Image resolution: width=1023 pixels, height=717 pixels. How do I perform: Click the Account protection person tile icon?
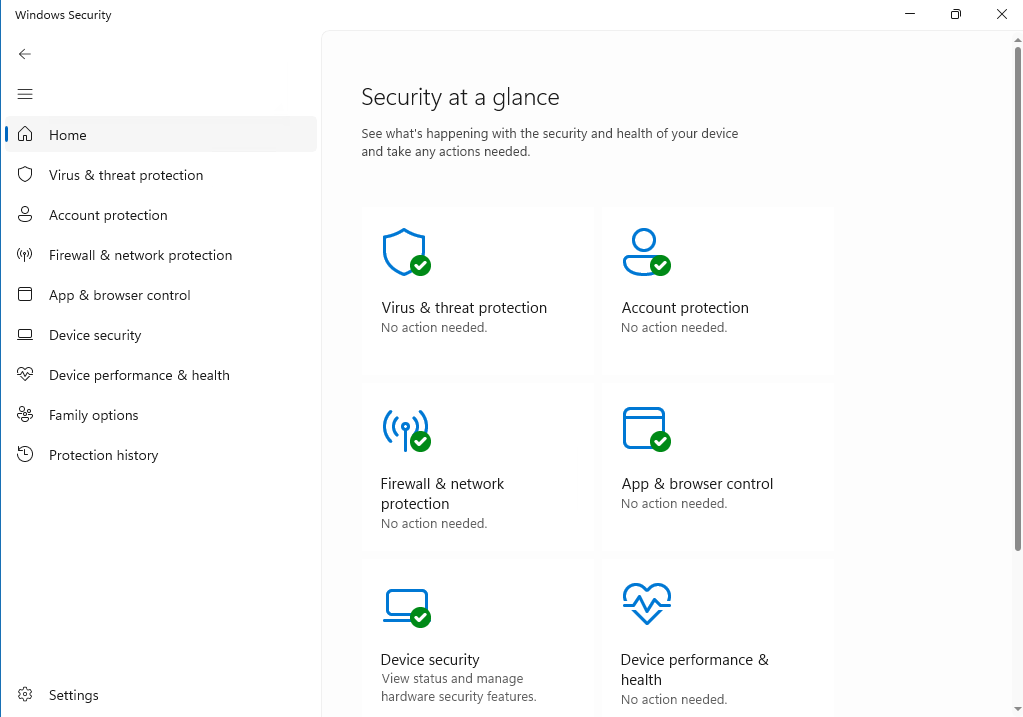pyautogui.click(x=645, y=252)
